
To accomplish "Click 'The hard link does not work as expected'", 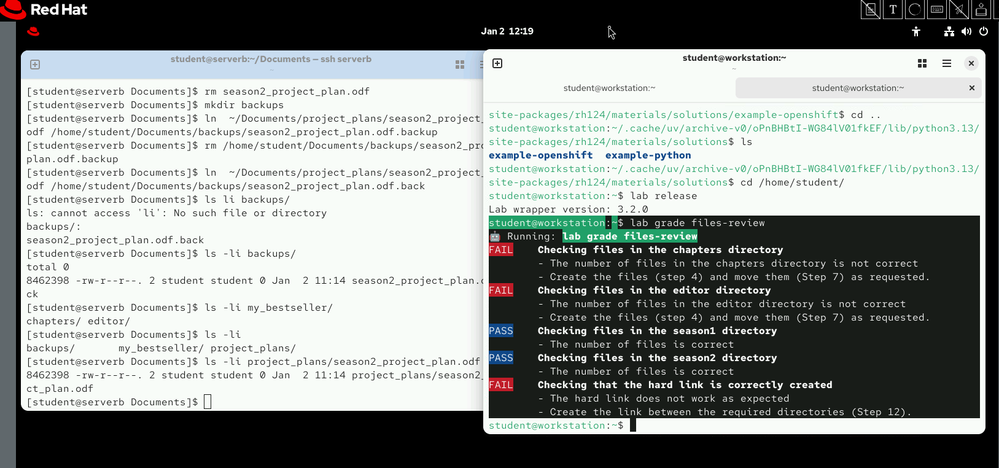I will (670, 399).
